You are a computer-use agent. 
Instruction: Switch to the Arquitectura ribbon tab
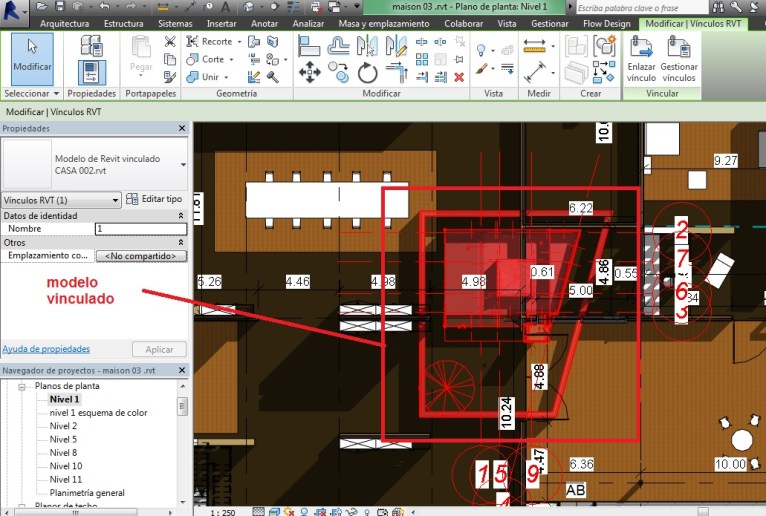click(x=64, y=22)
